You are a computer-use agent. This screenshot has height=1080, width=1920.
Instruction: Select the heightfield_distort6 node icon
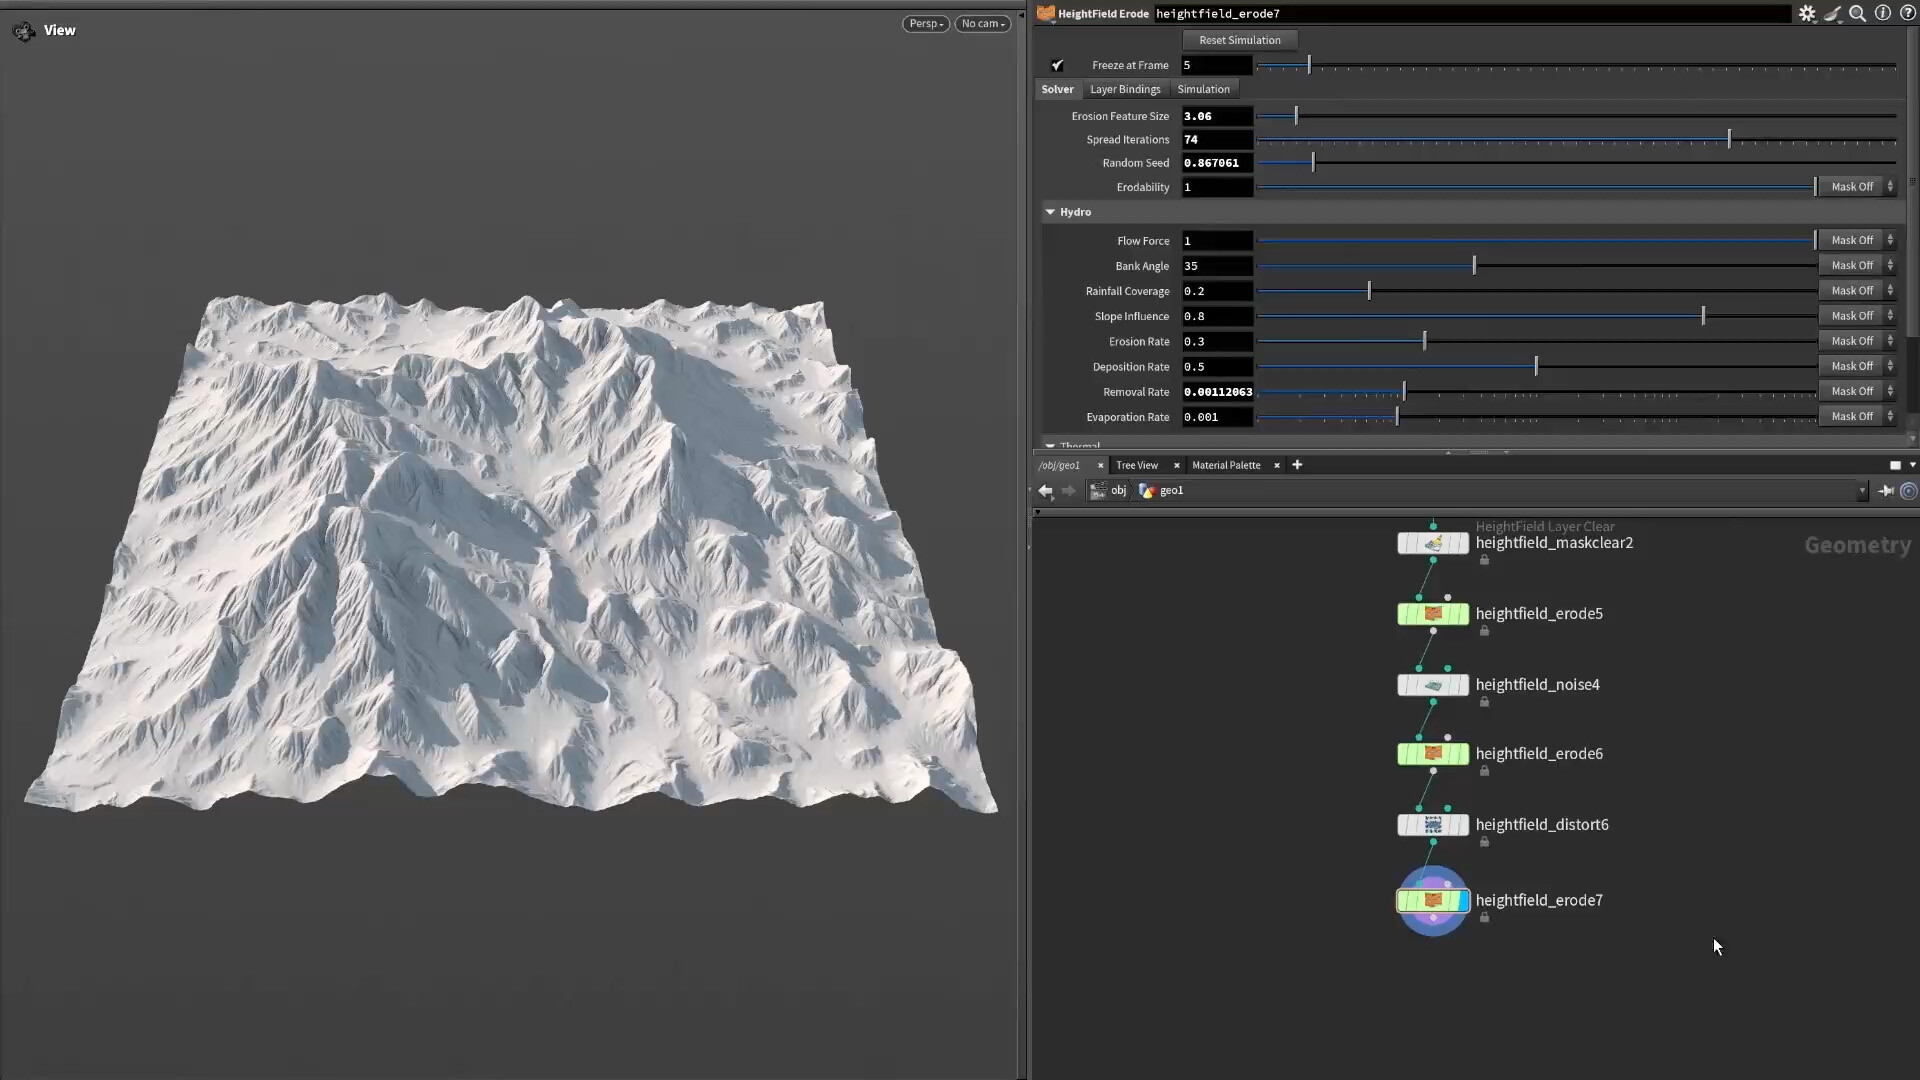1433,825
